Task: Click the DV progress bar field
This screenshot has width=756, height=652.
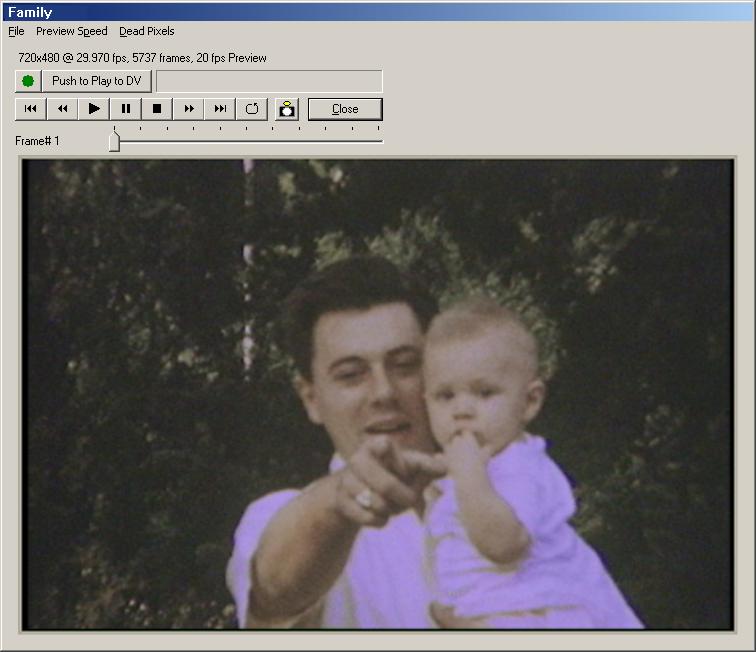Action: [x=269, y=81]
